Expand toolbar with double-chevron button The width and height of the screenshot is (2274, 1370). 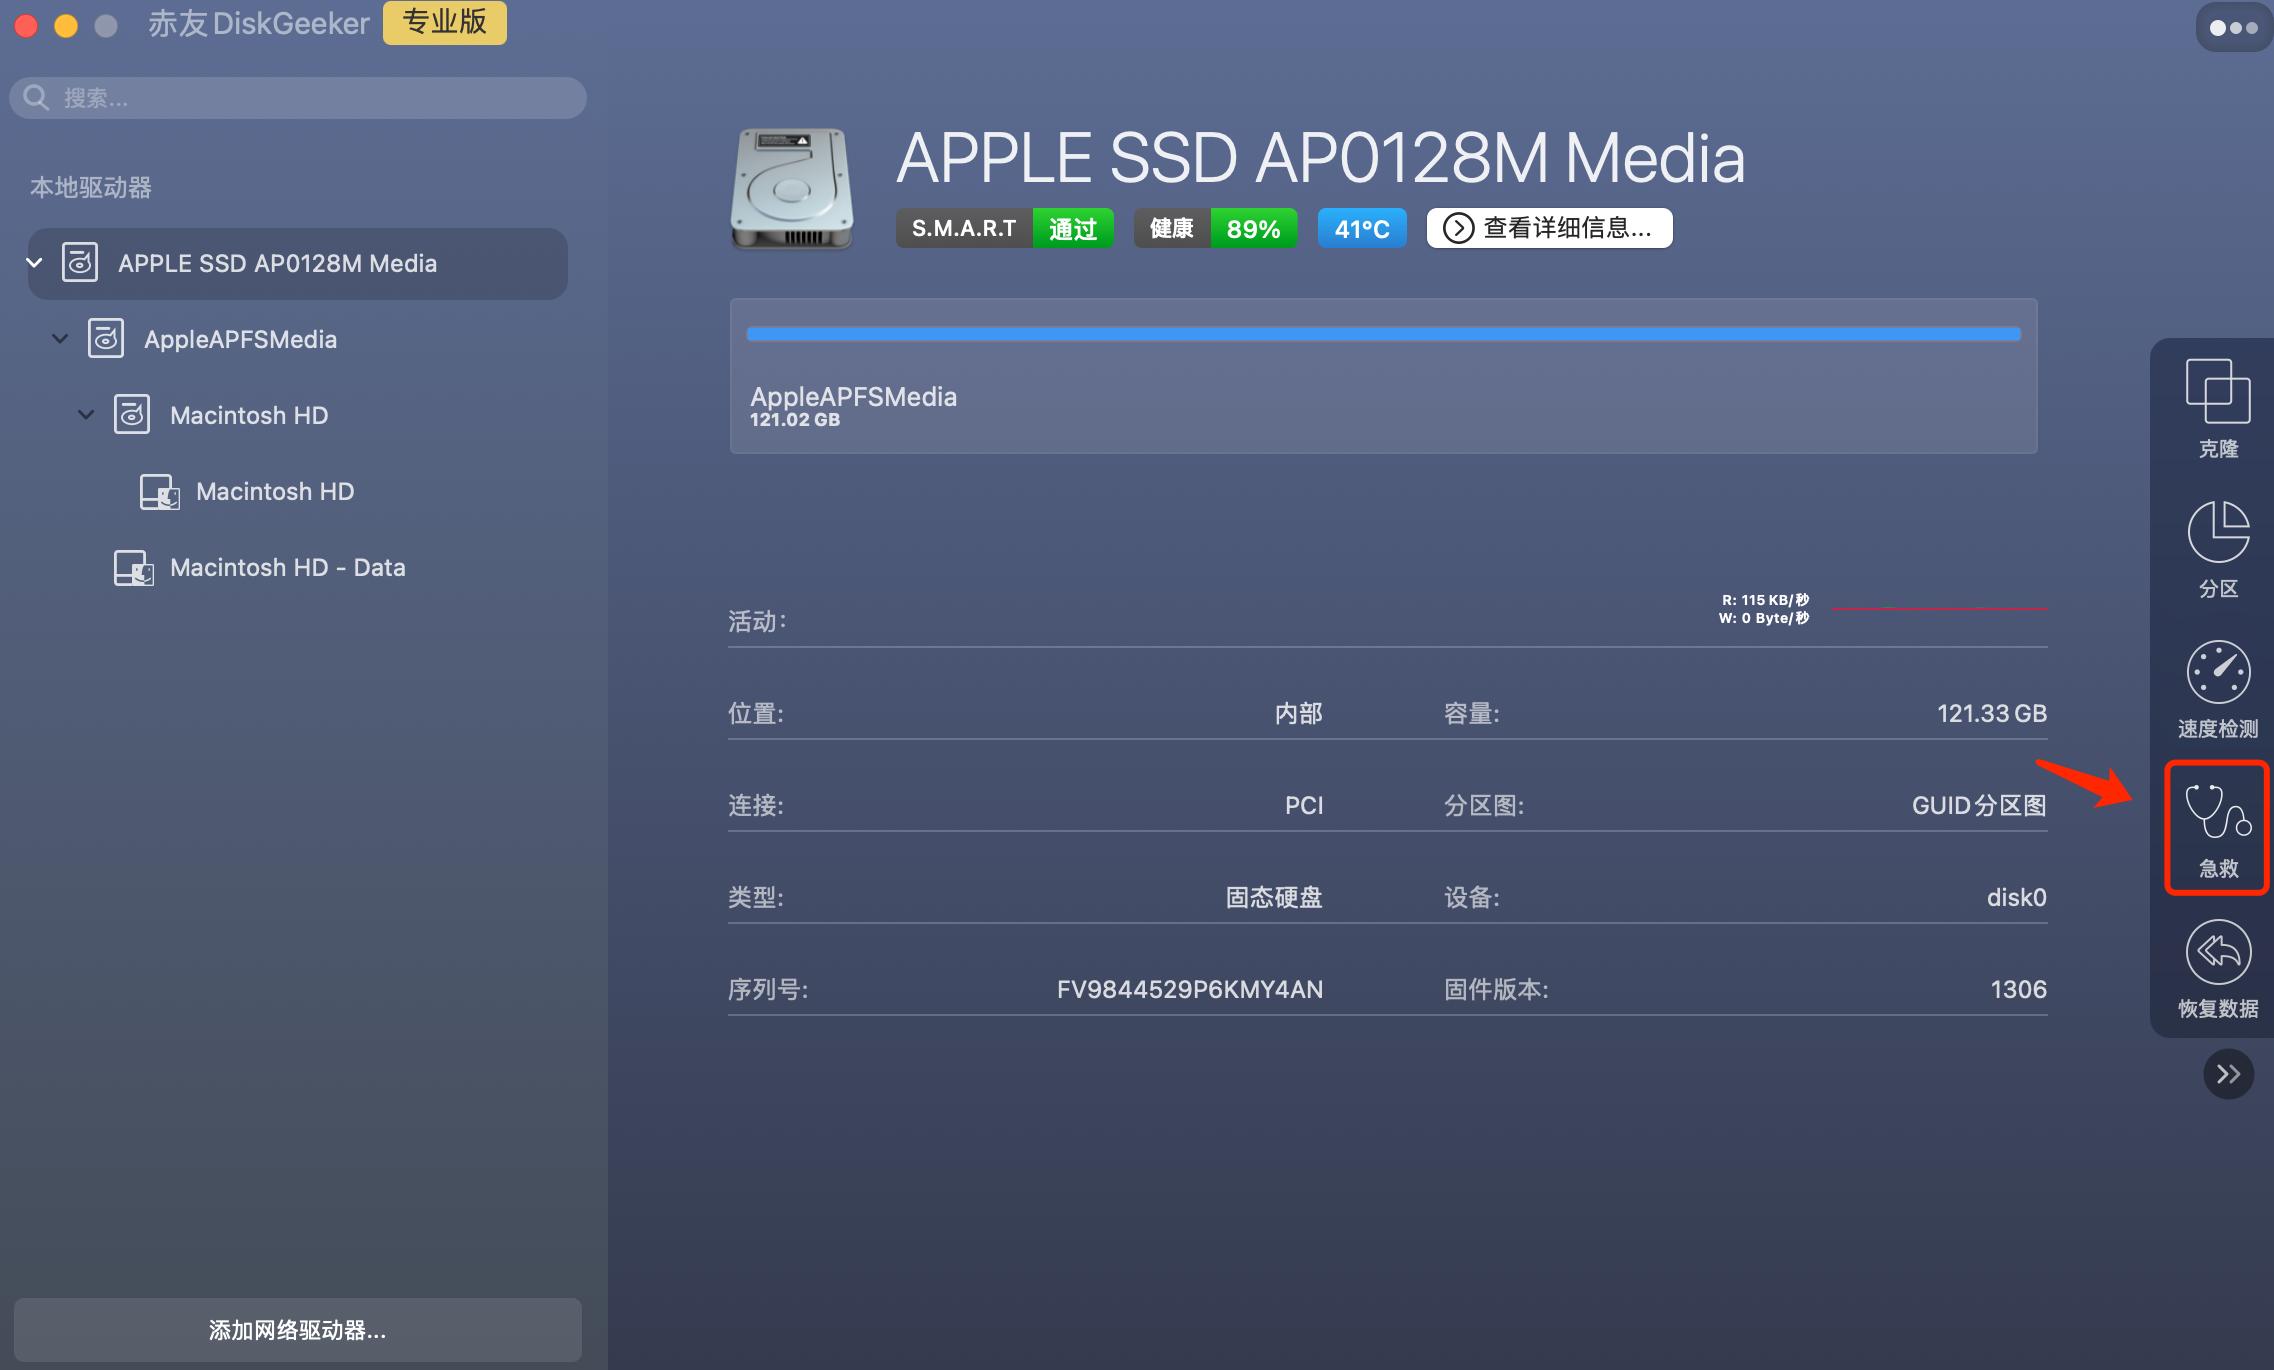point(2228,1074)
